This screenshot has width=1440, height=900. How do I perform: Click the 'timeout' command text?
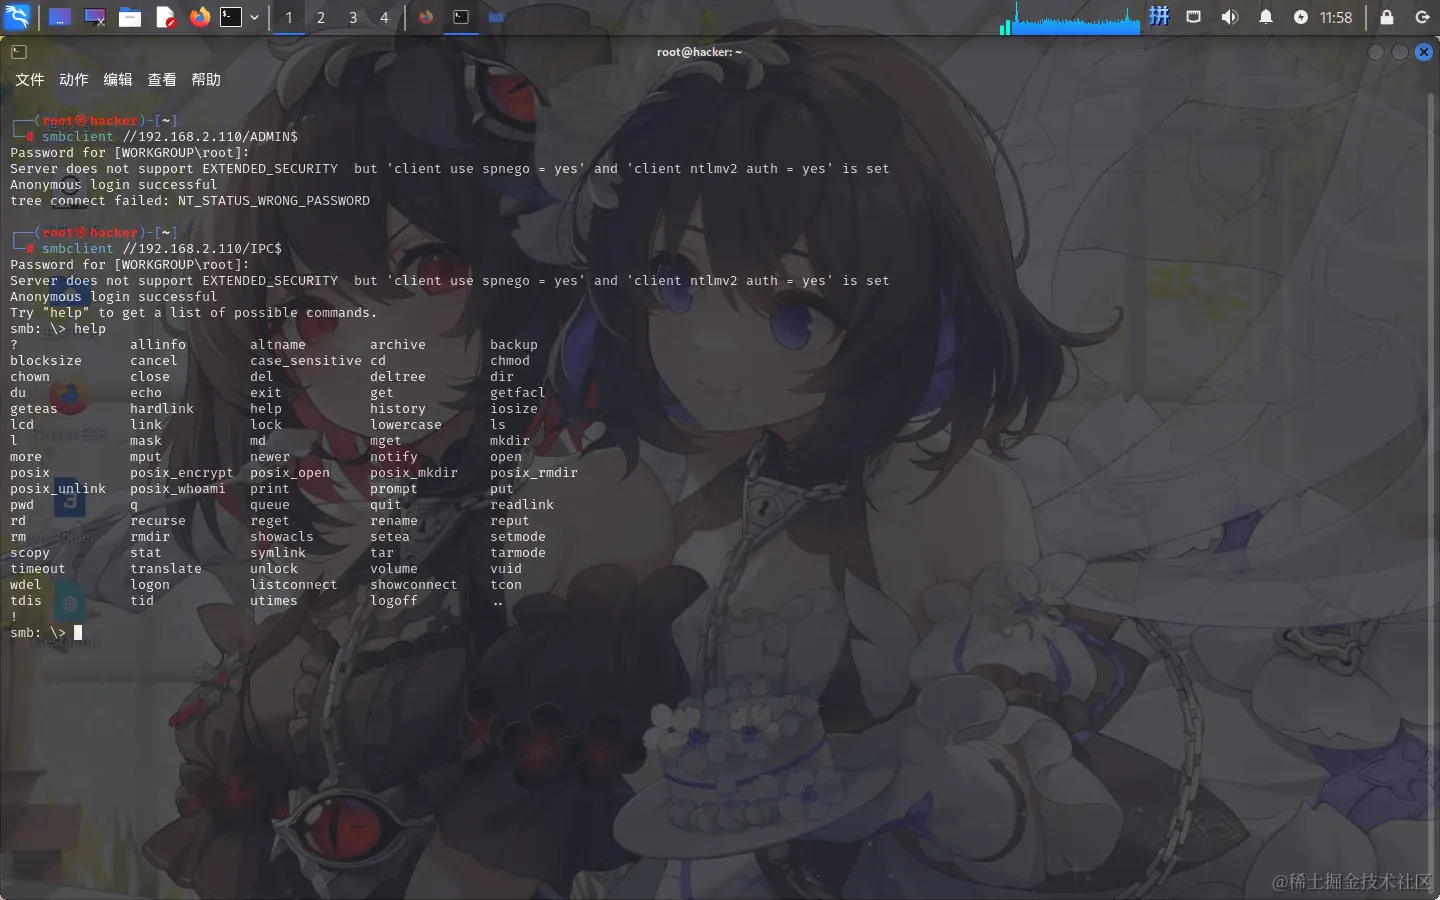click(38, 569)
